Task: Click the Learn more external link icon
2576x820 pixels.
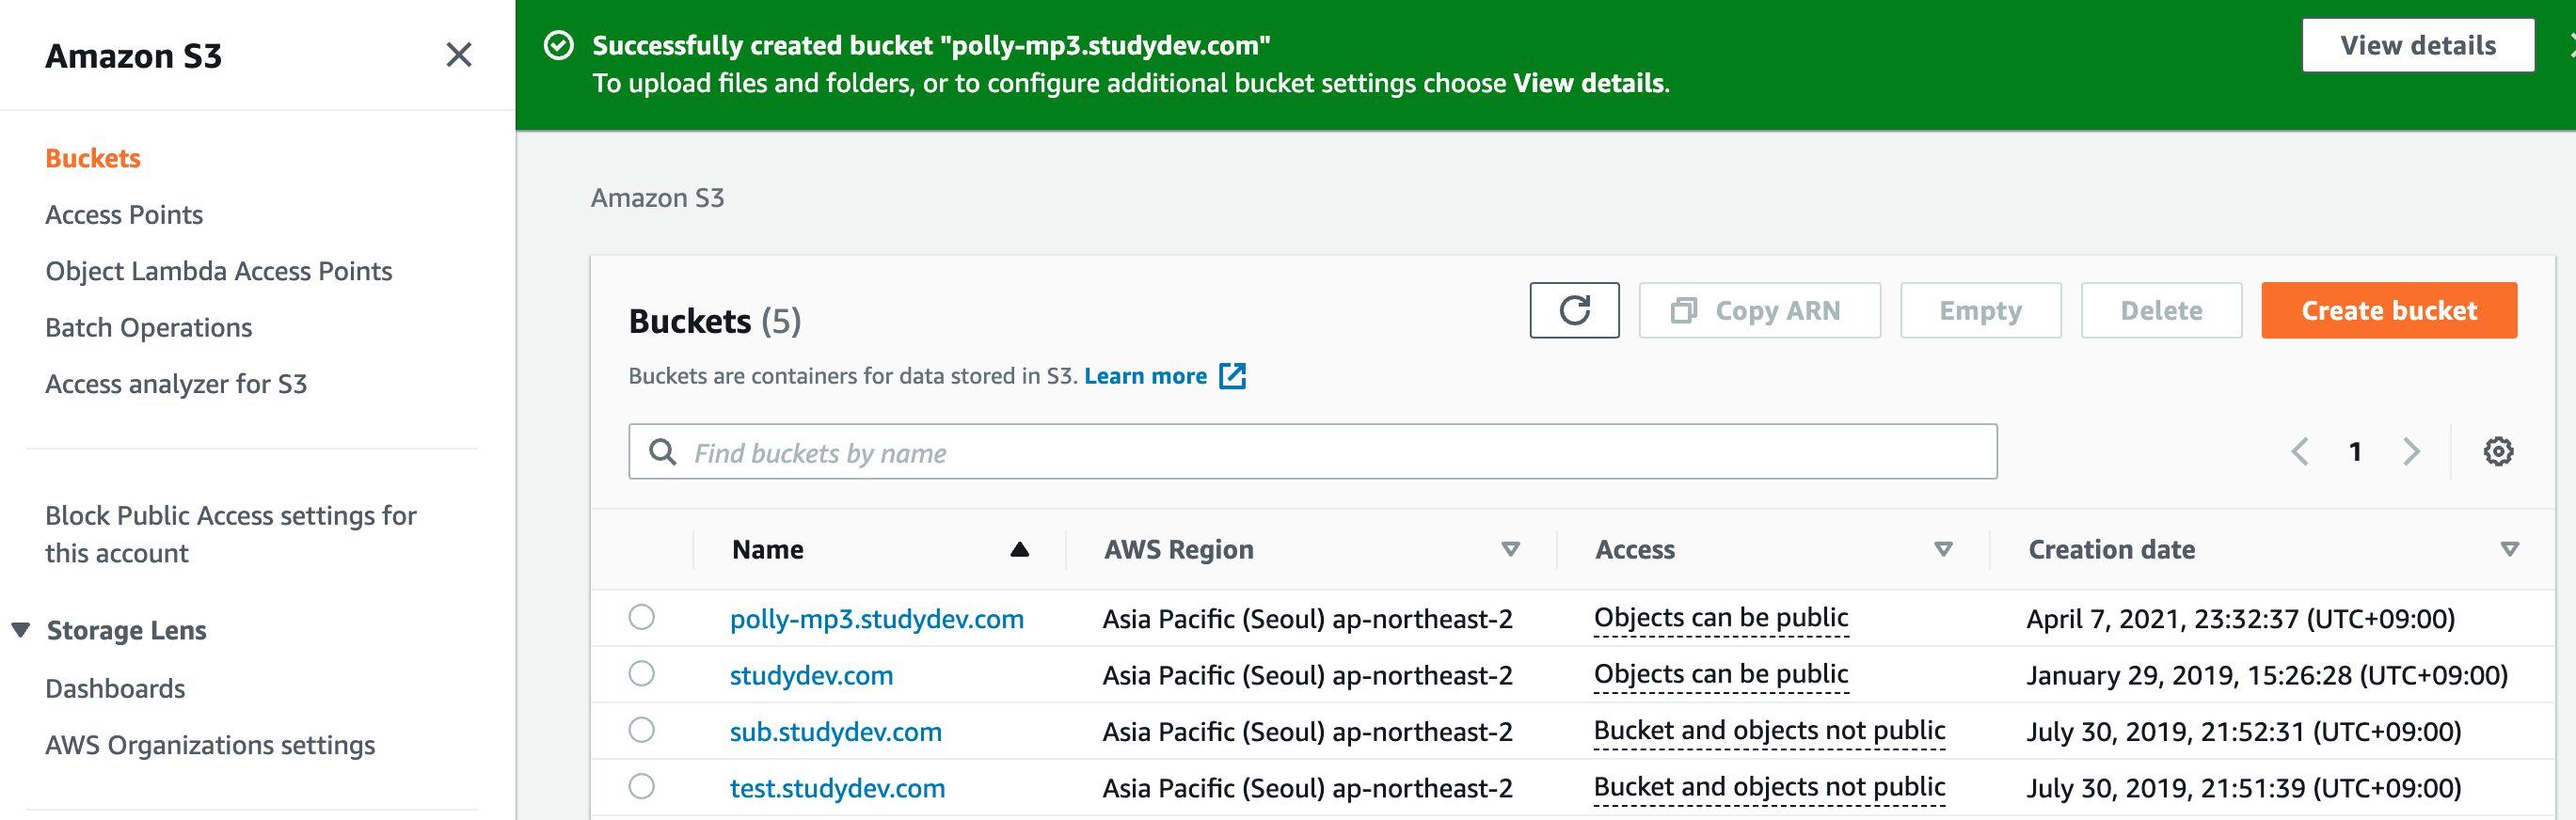Action: point(1233,376)
